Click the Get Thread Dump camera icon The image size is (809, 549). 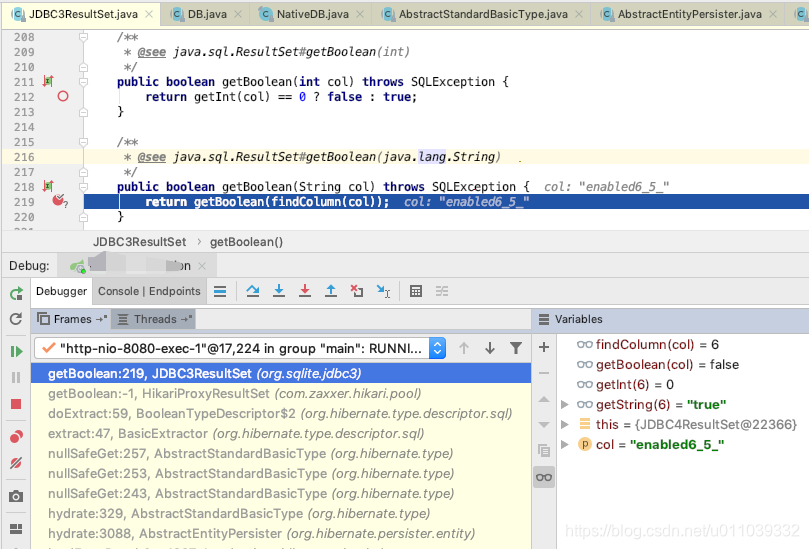tap(16, 496)
